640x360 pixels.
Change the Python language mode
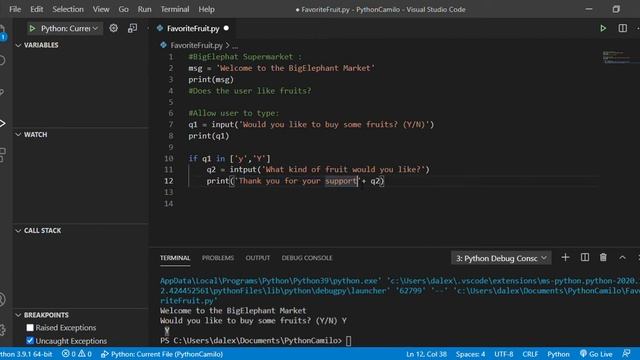pyautogui.click(x=558, y=354)
